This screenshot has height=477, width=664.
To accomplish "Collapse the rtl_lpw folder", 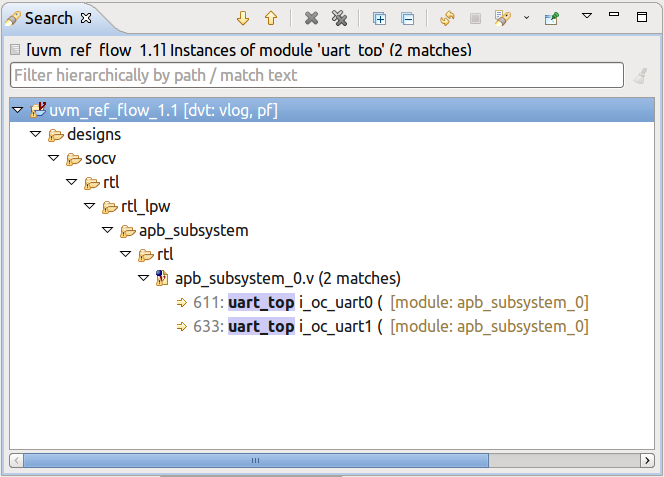I will click(89, 206).
